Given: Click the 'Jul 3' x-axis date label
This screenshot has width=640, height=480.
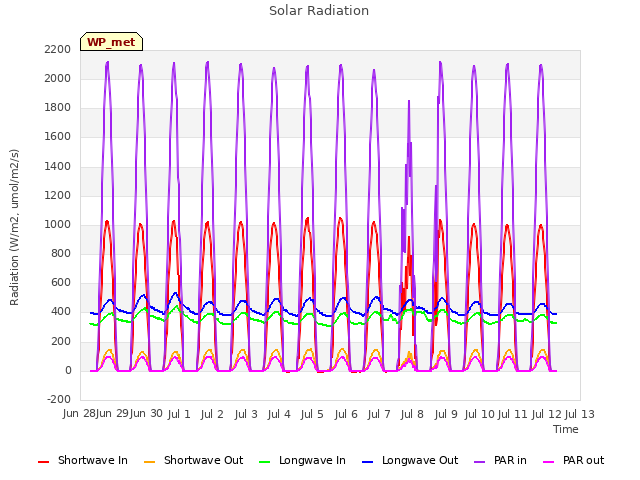Looking at the screenshot, I should coord(246,414).
